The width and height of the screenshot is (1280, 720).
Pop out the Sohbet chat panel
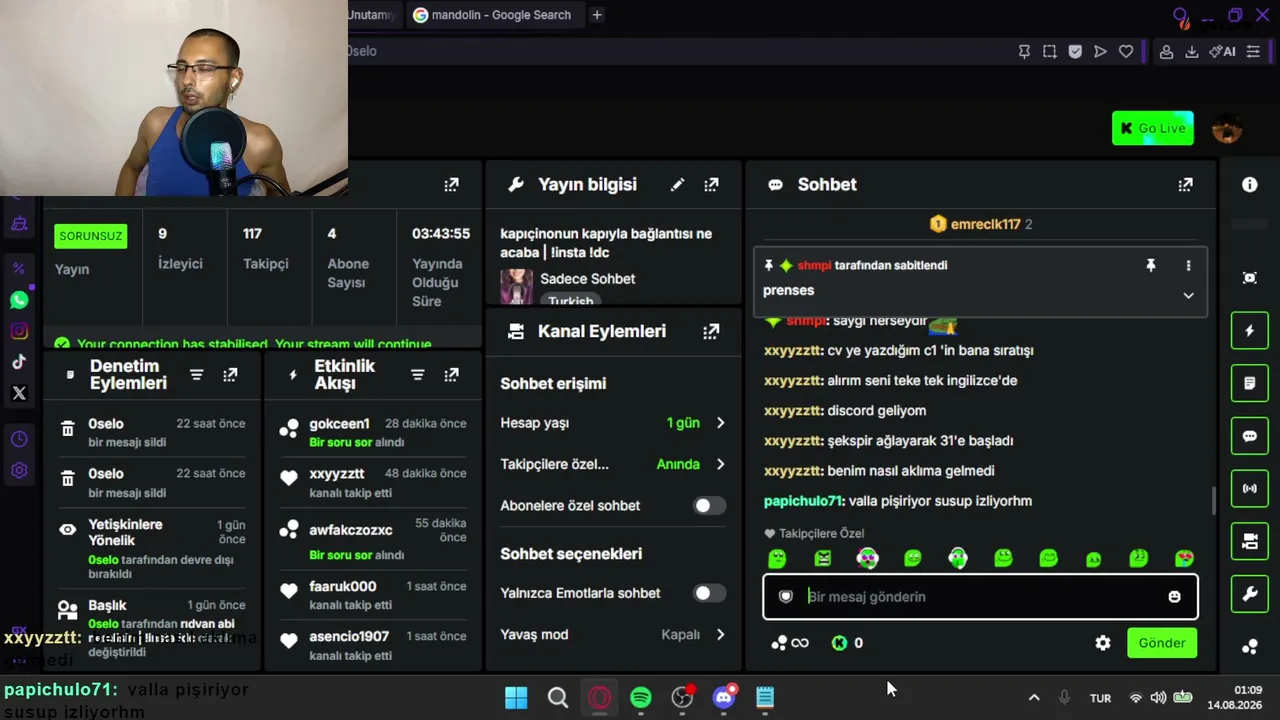tap(1185, 184)
